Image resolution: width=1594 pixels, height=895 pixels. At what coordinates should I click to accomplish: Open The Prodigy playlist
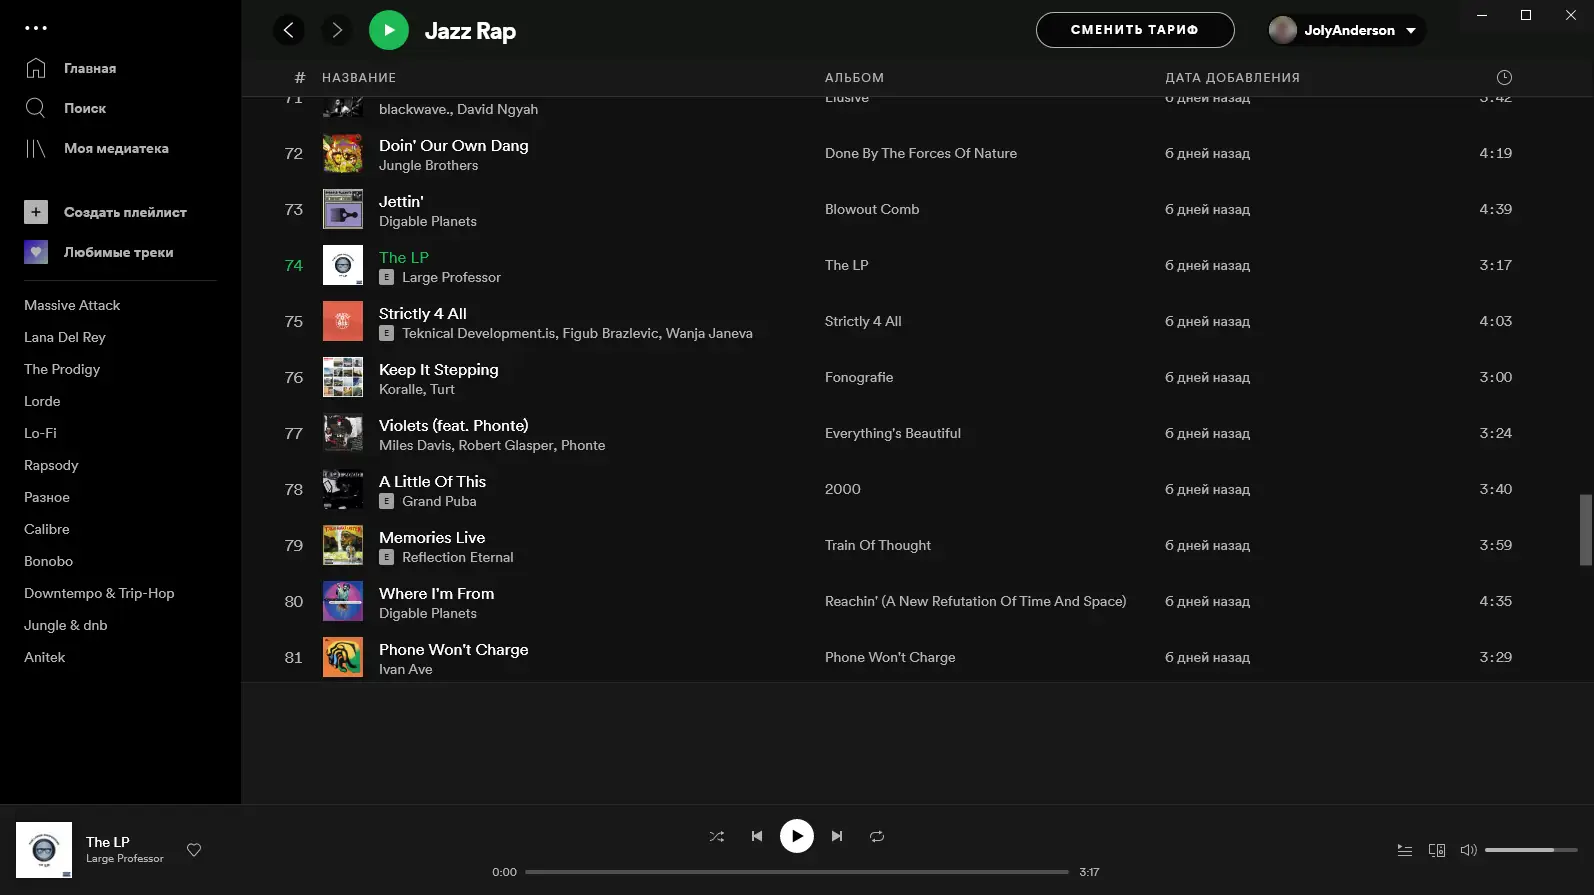point(62,369)
